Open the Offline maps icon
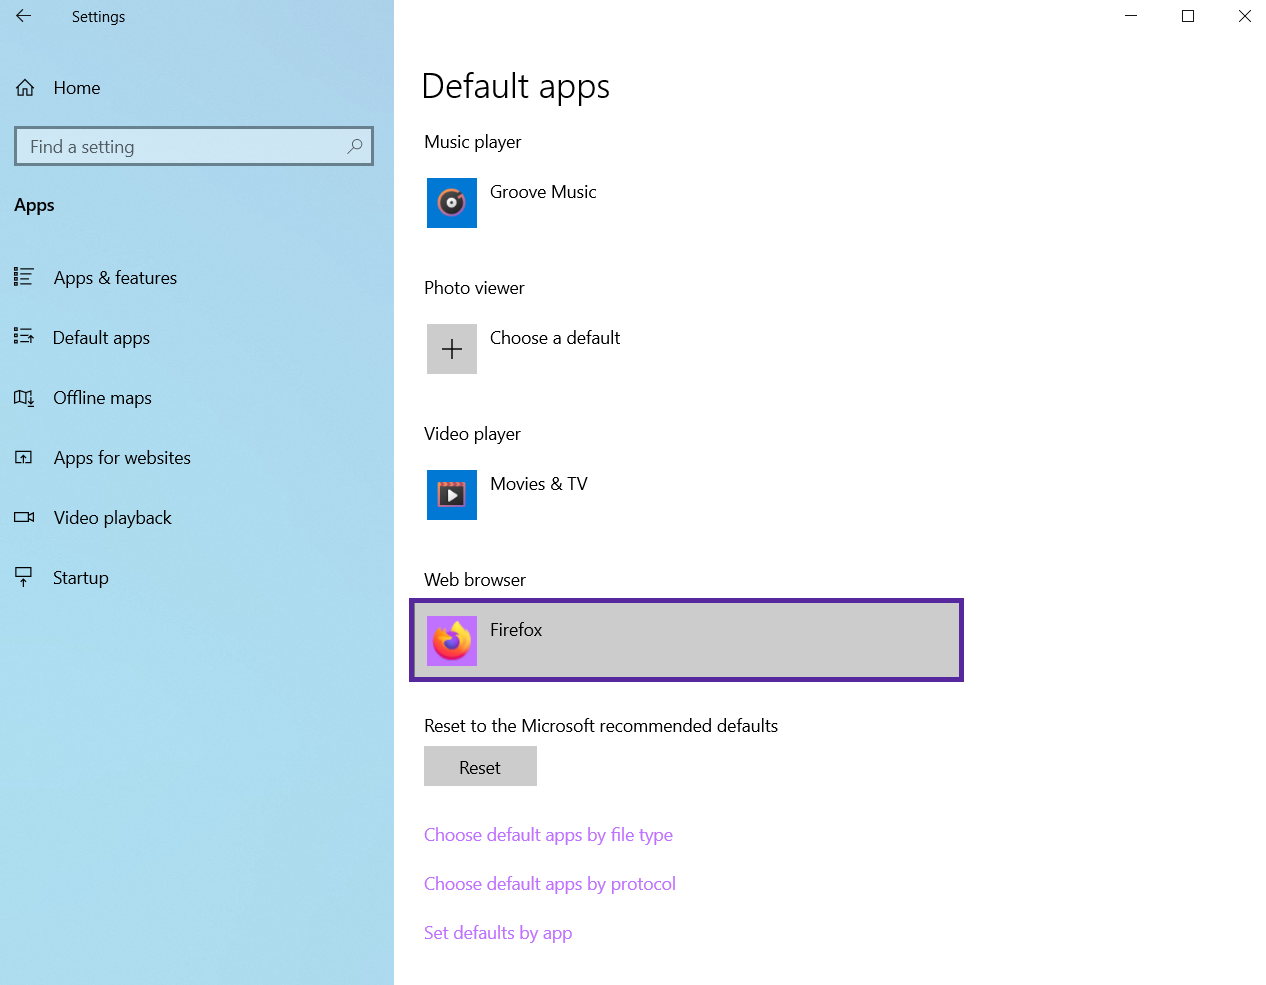Screen dimensions: 1266x985 pos(24,398)
